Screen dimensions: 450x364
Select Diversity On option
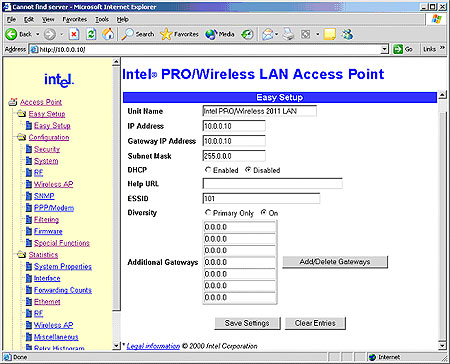pos(264,213)
